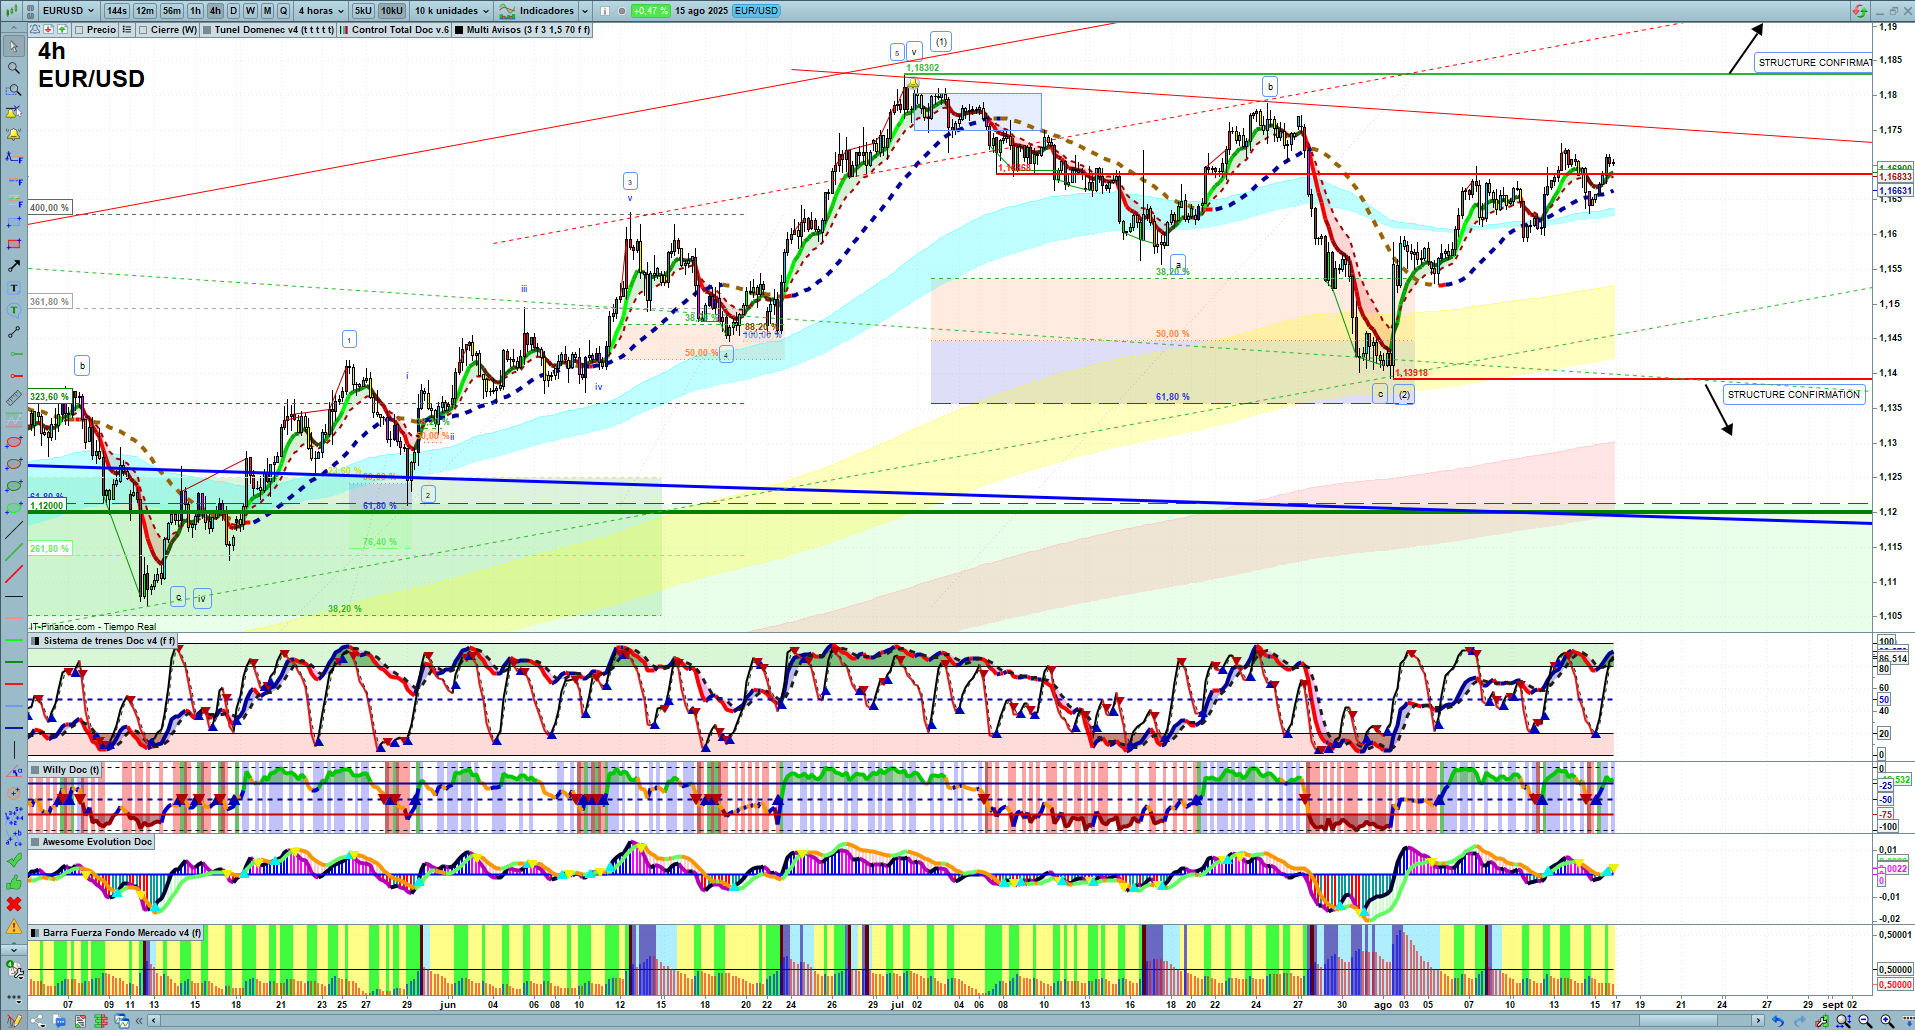
Task: Switch to the weekly W timeframe
Action: [250, 11]
